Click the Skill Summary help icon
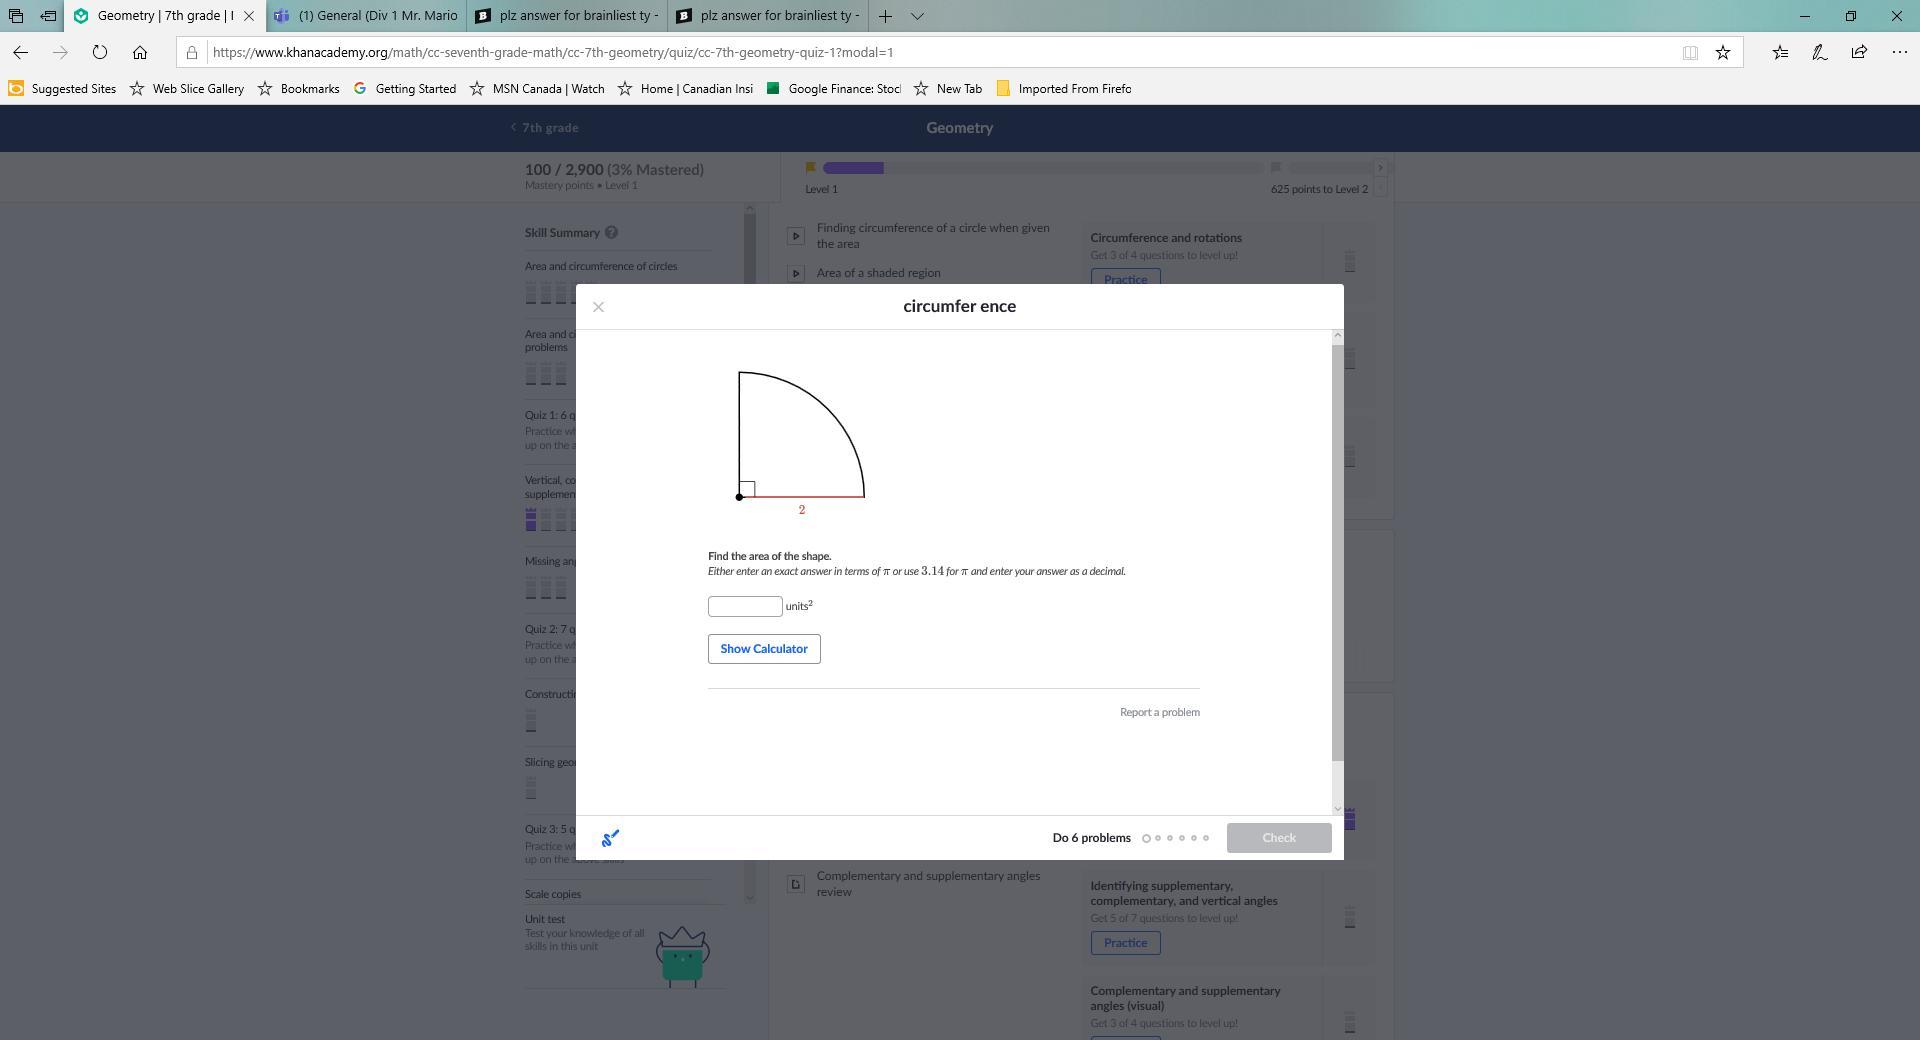This screenshot has height=1040, width=1920. 611,233
